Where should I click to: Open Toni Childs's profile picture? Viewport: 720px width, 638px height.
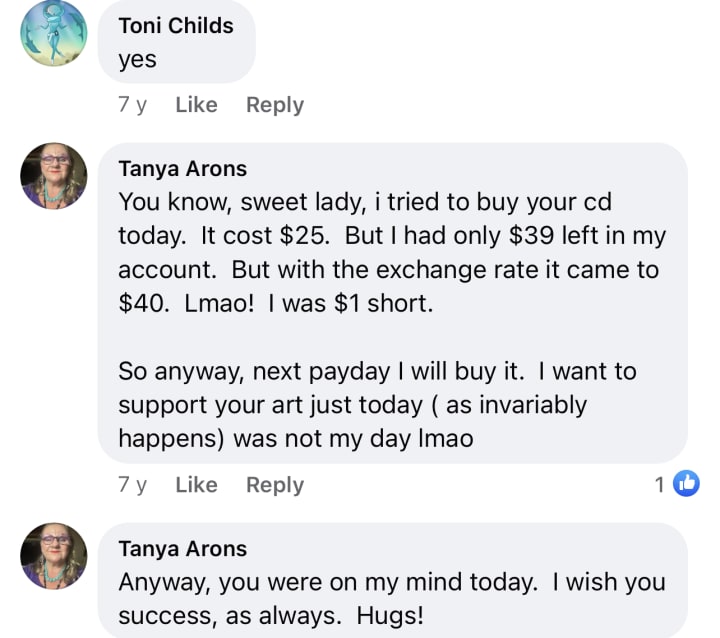coord(53,33)
